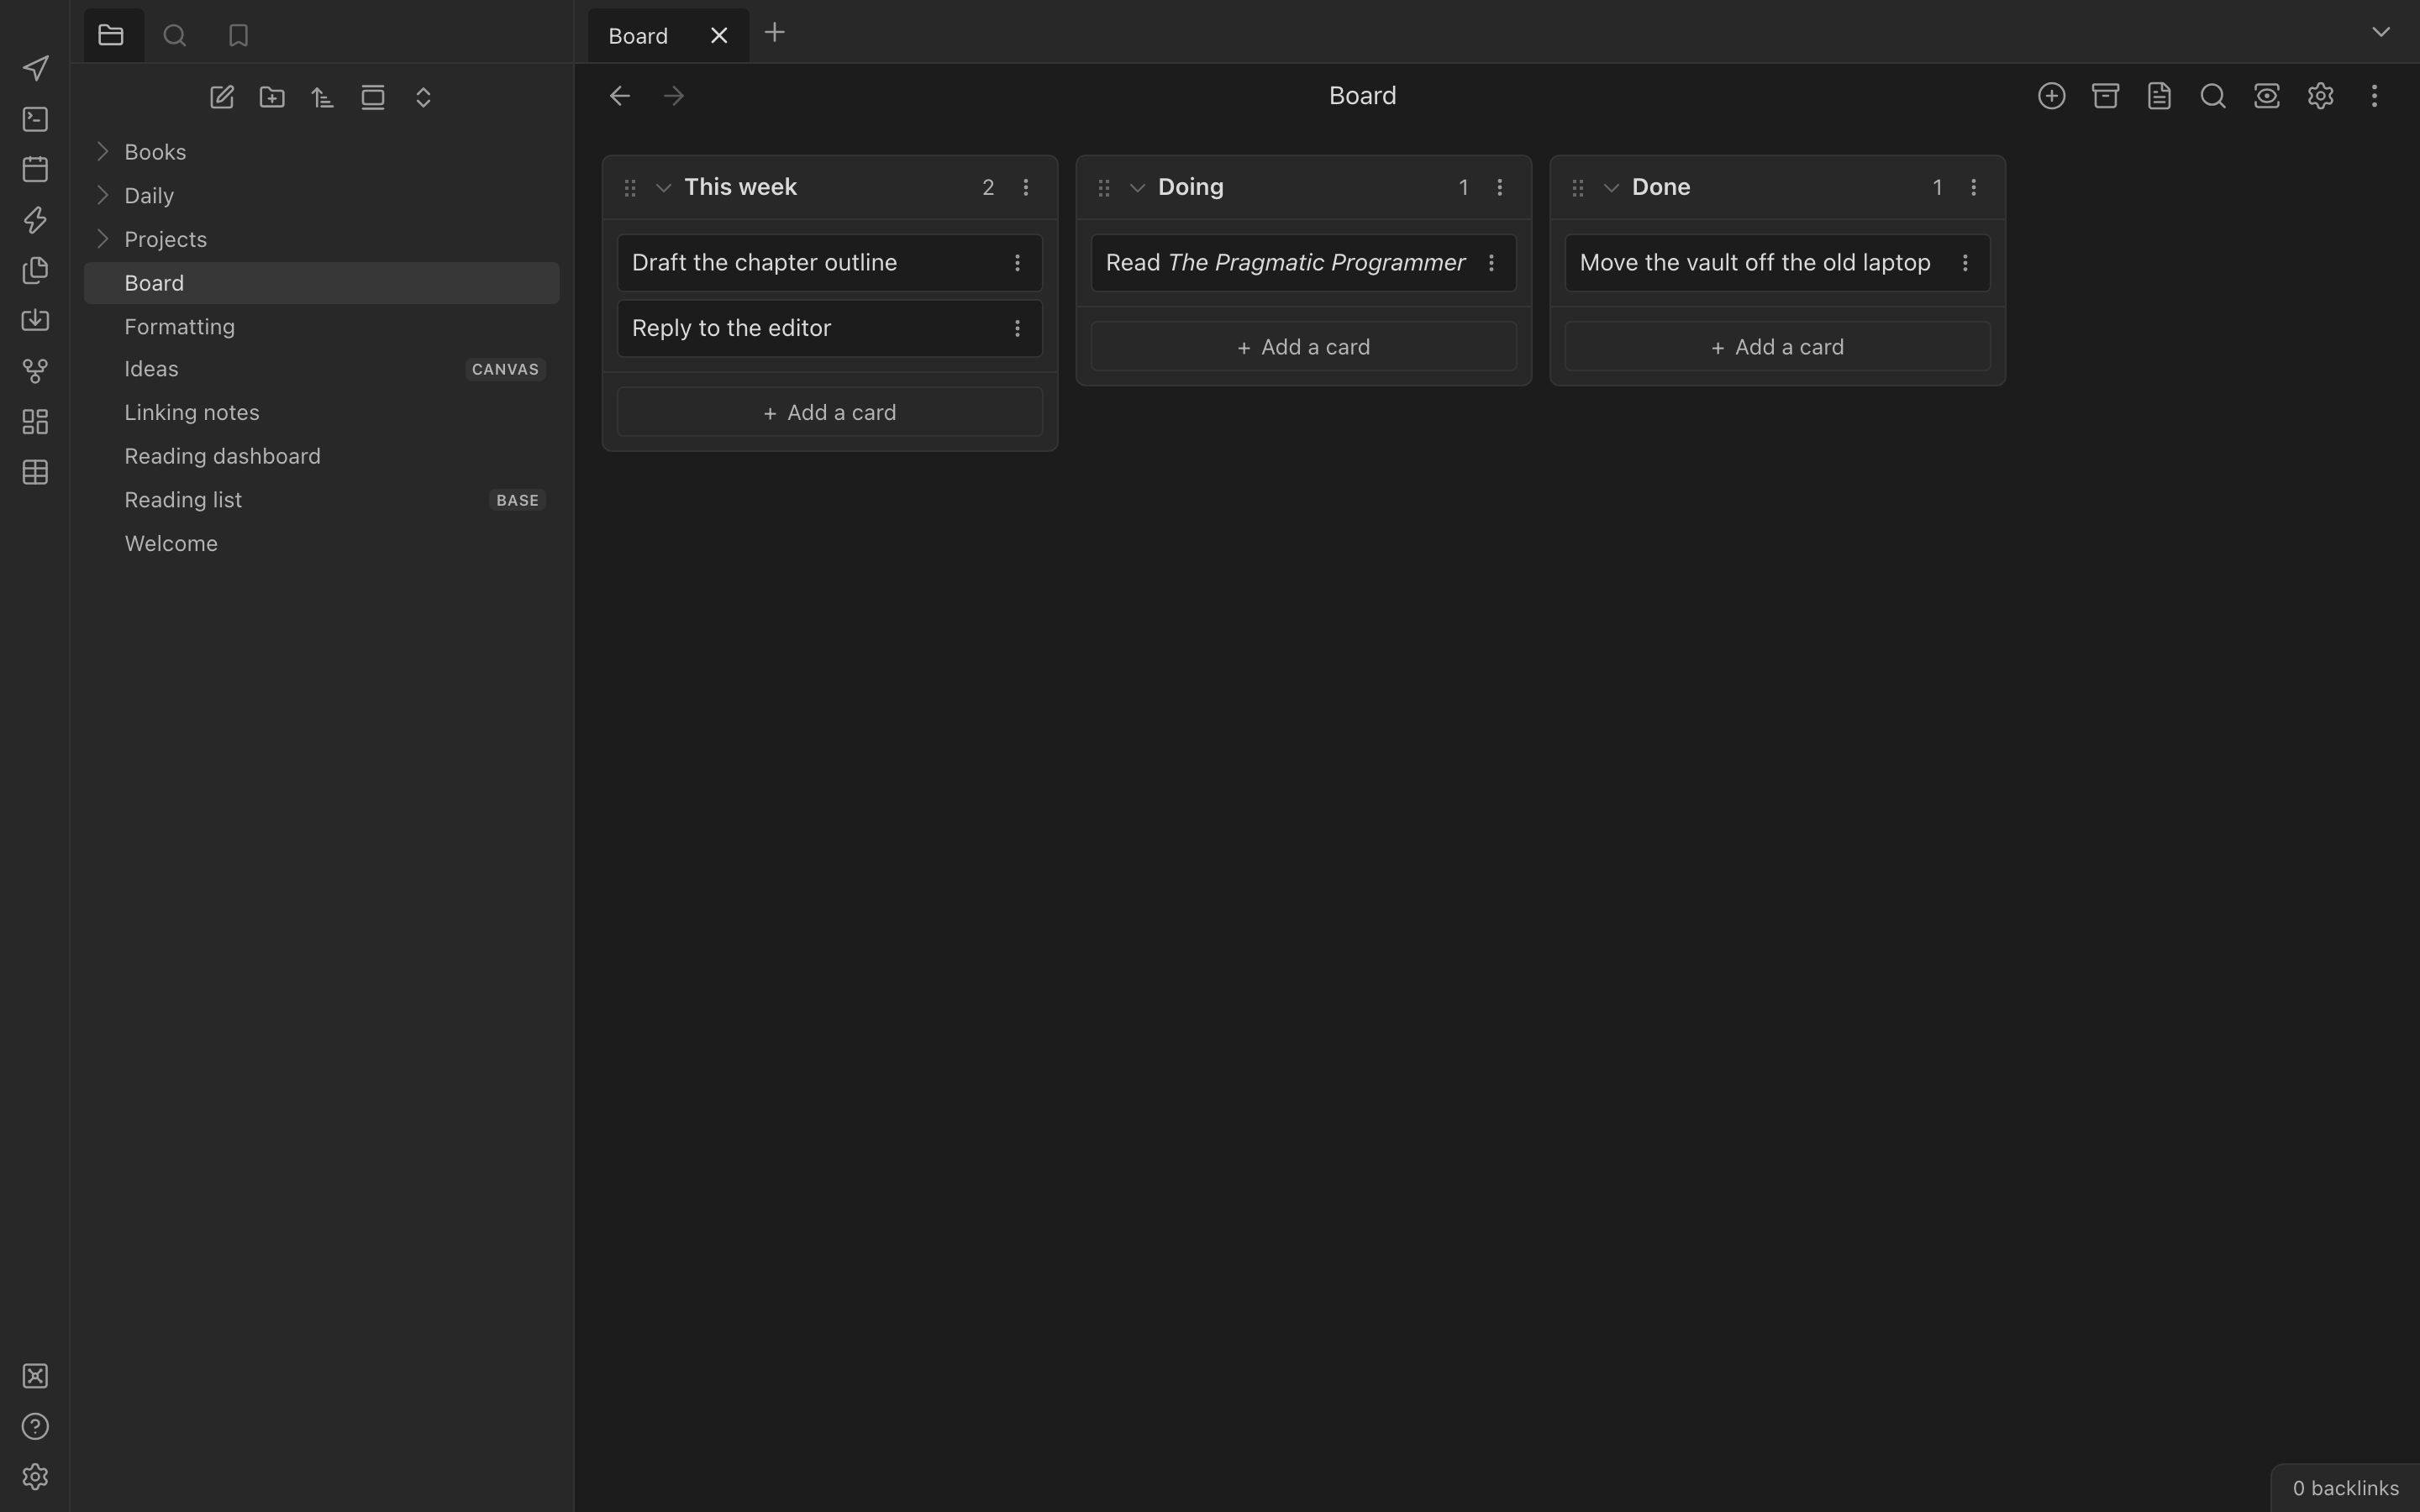
Task: Open the Doing list options menu
Action: coord(1500,187)
